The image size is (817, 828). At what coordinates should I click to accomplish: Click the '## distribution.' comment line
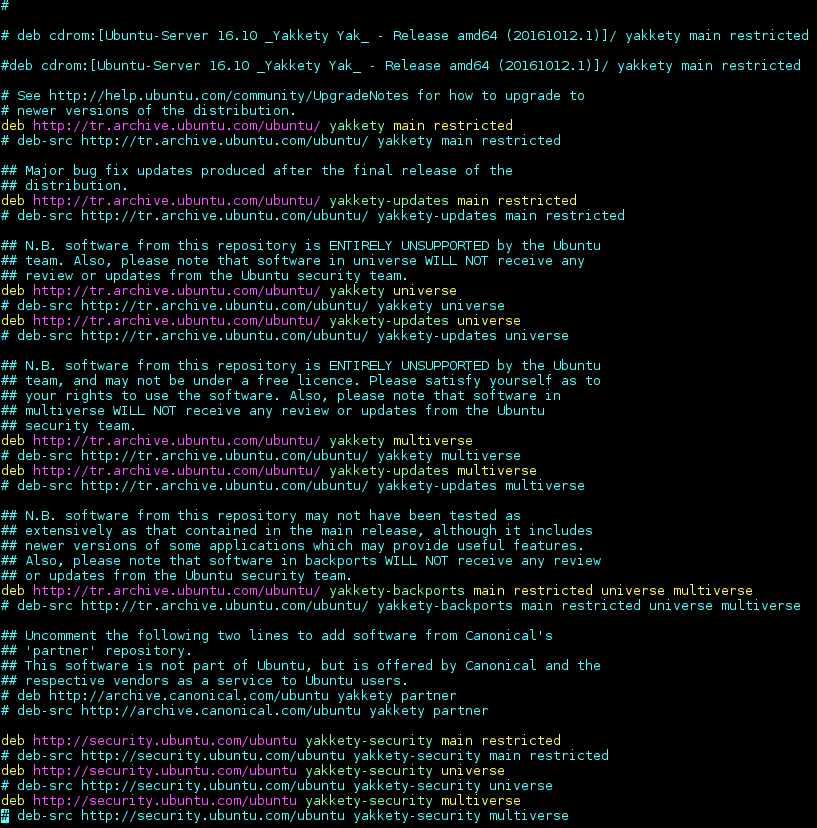(64, 186)
